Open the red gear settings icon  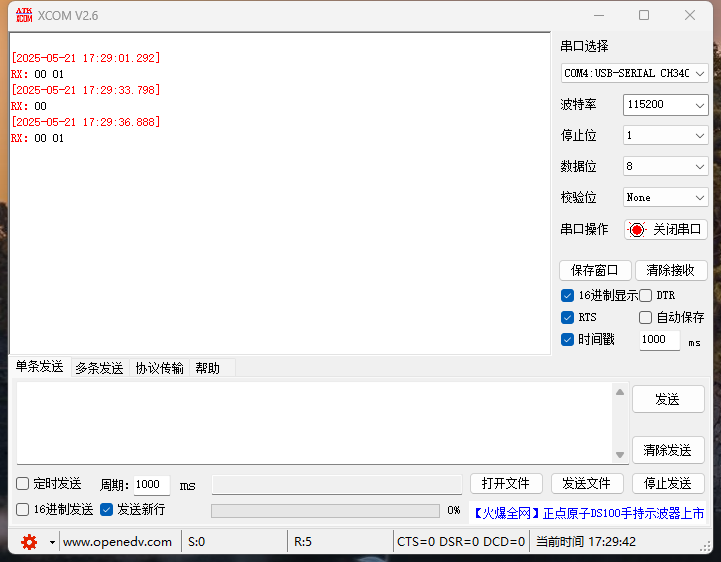(x=29, y=542)
